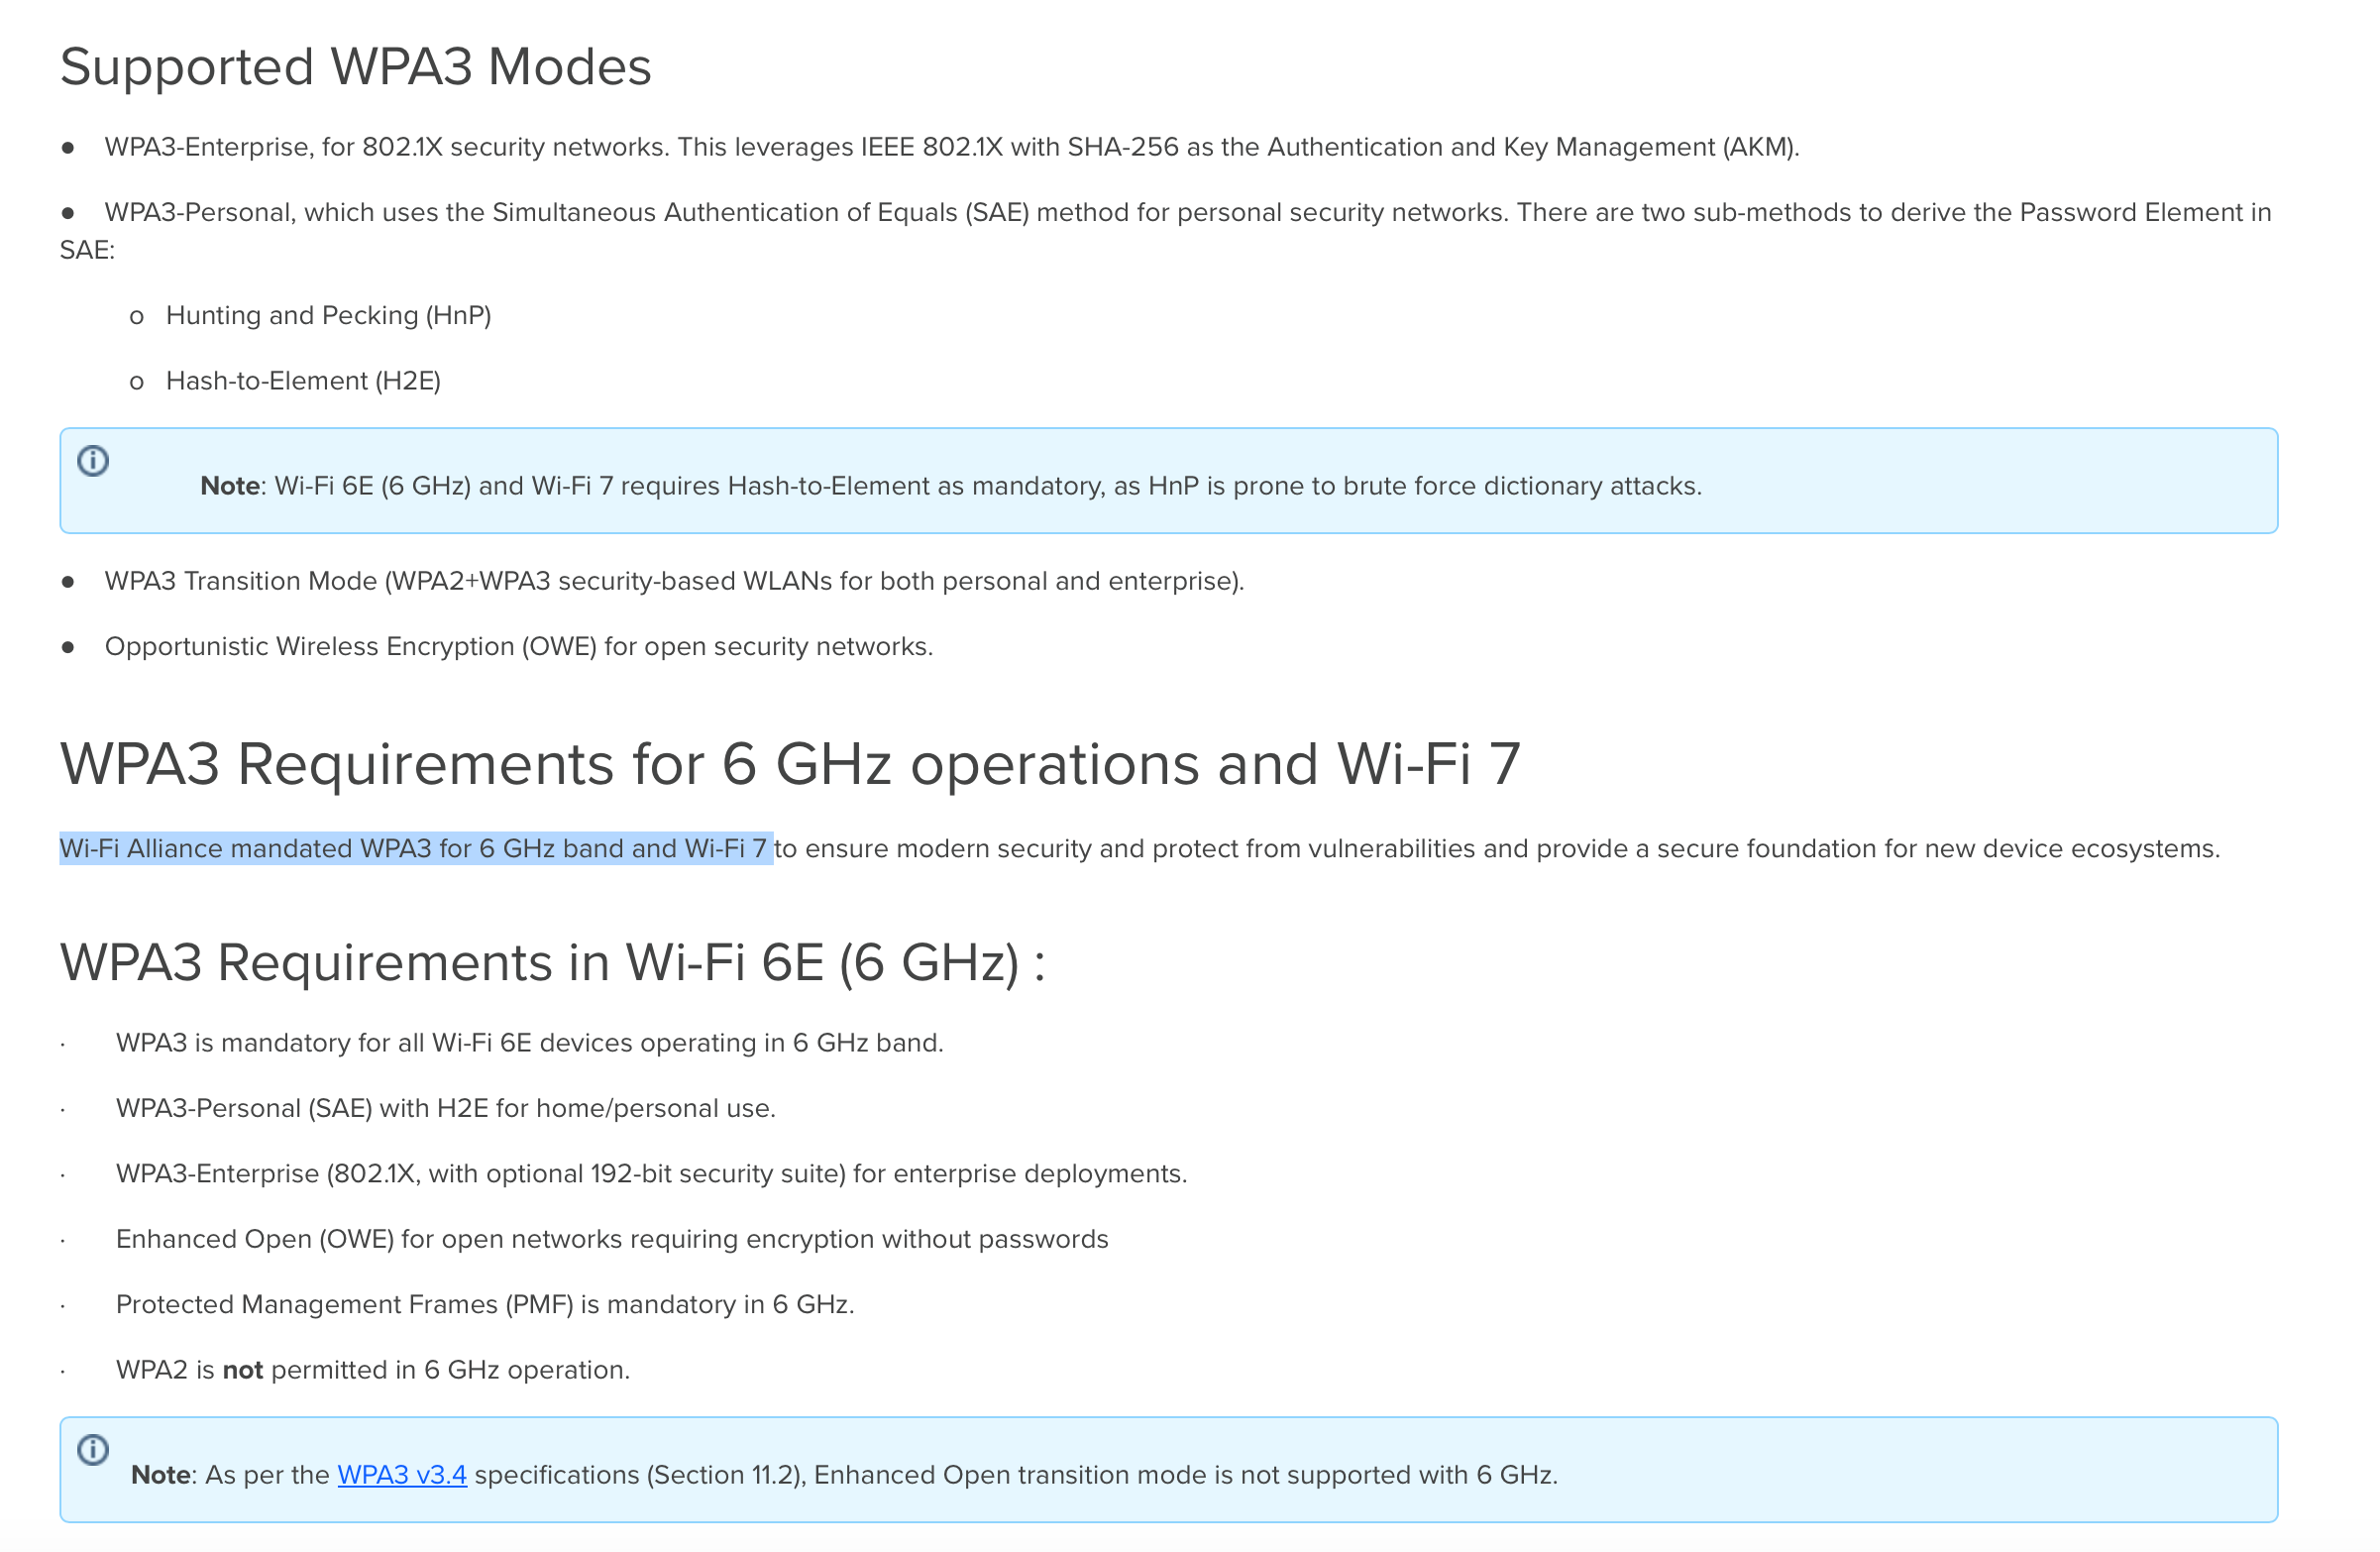2380x1552 pixels.
Task: Click the "WPA3 Requirements in Wi-Fi 6E" heading
Action: [x=552, y=963]
